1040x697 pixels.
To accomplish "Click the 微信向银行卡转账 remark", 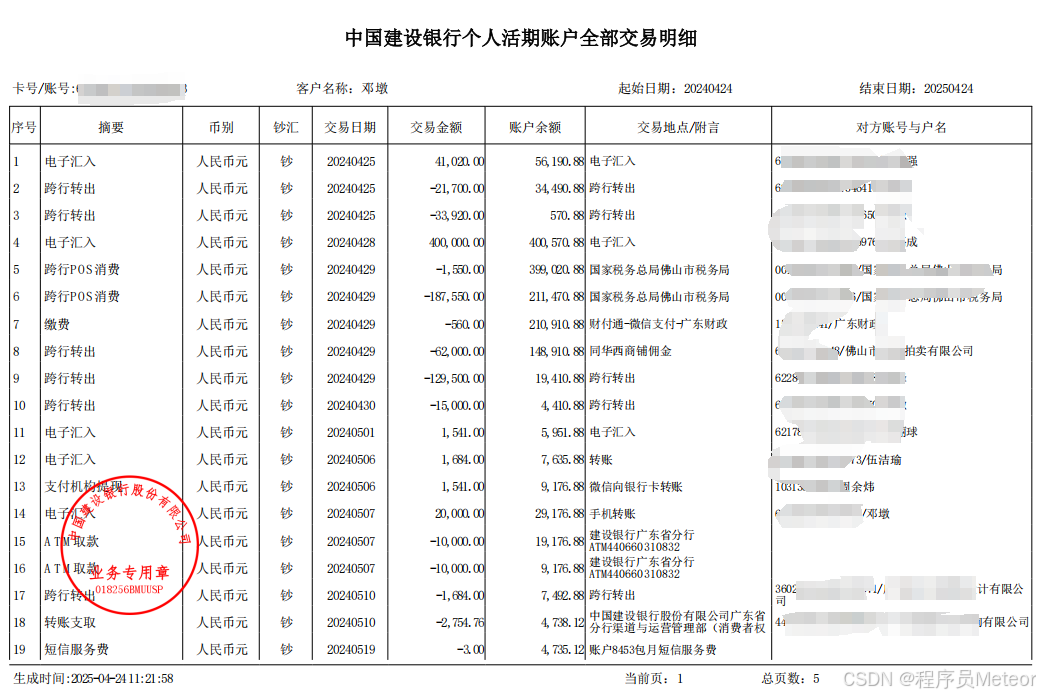I will tap(635, 487).
